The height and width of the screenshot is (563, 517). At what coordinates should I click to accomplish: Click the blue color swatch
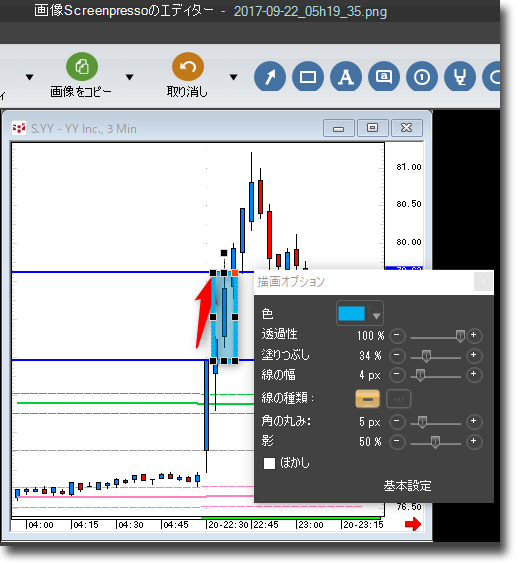coord(351,313)
